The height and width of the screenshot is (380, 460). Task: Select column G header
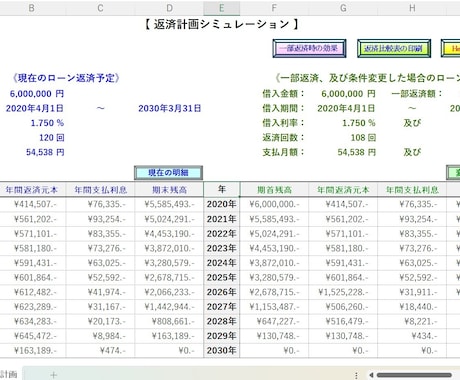point(343,8)
